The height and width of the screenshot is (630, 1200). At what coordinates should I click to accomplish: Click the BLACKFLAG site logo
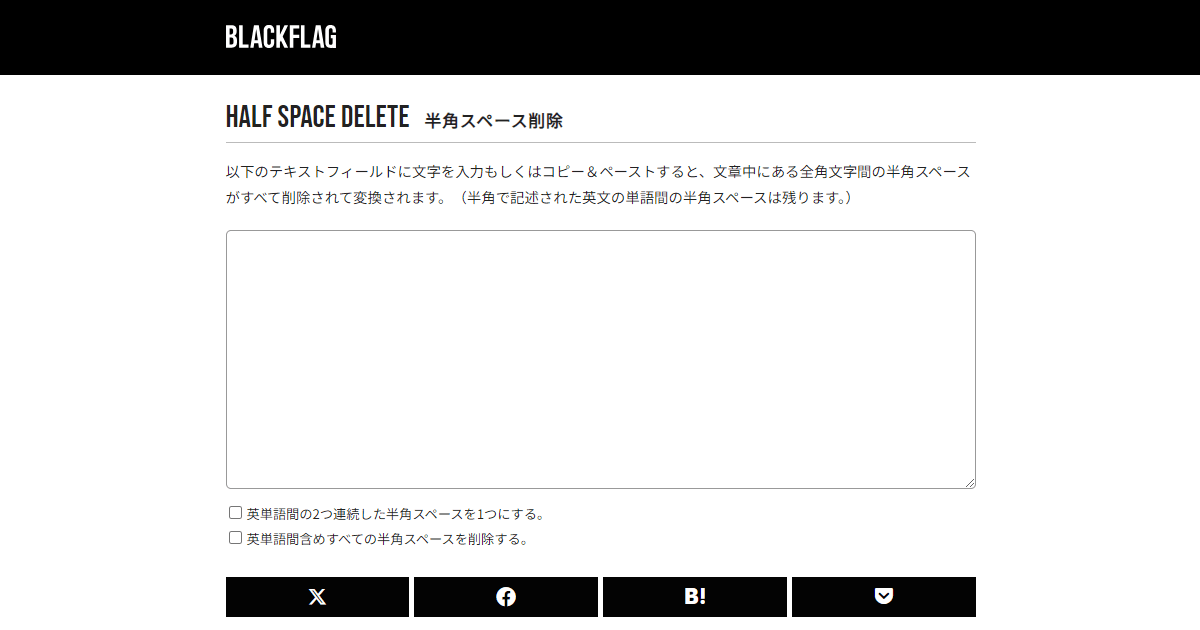pyautogui.click(x=281, y=38)
